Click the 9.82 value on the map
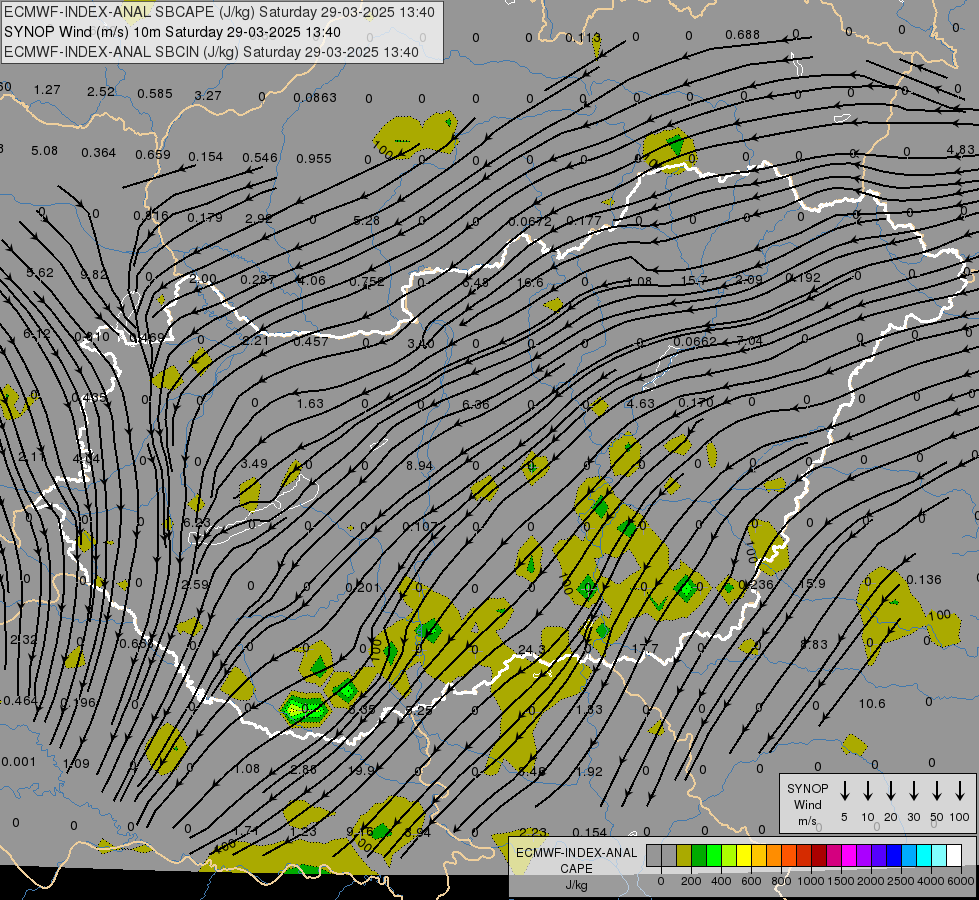Viewport: 979px width, 900px height. tap(94, 274)
